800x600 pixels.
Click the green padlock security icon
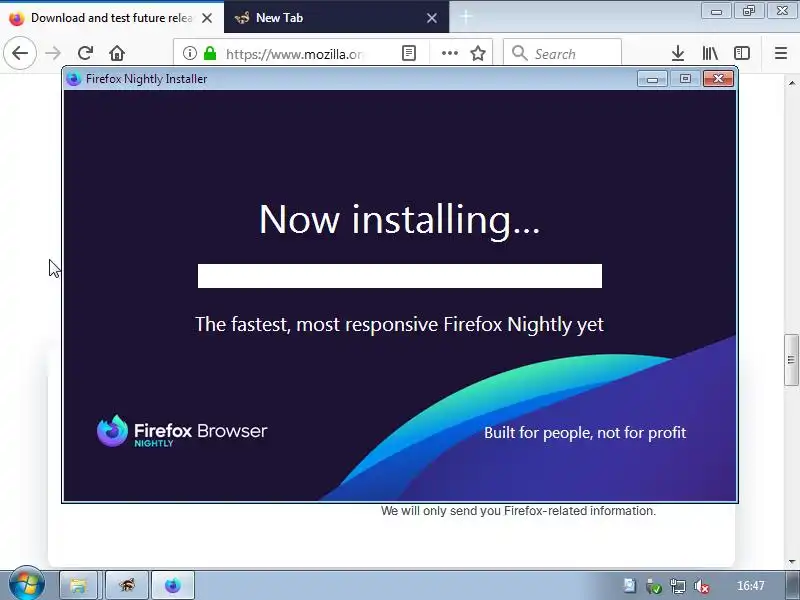point(210,53)
